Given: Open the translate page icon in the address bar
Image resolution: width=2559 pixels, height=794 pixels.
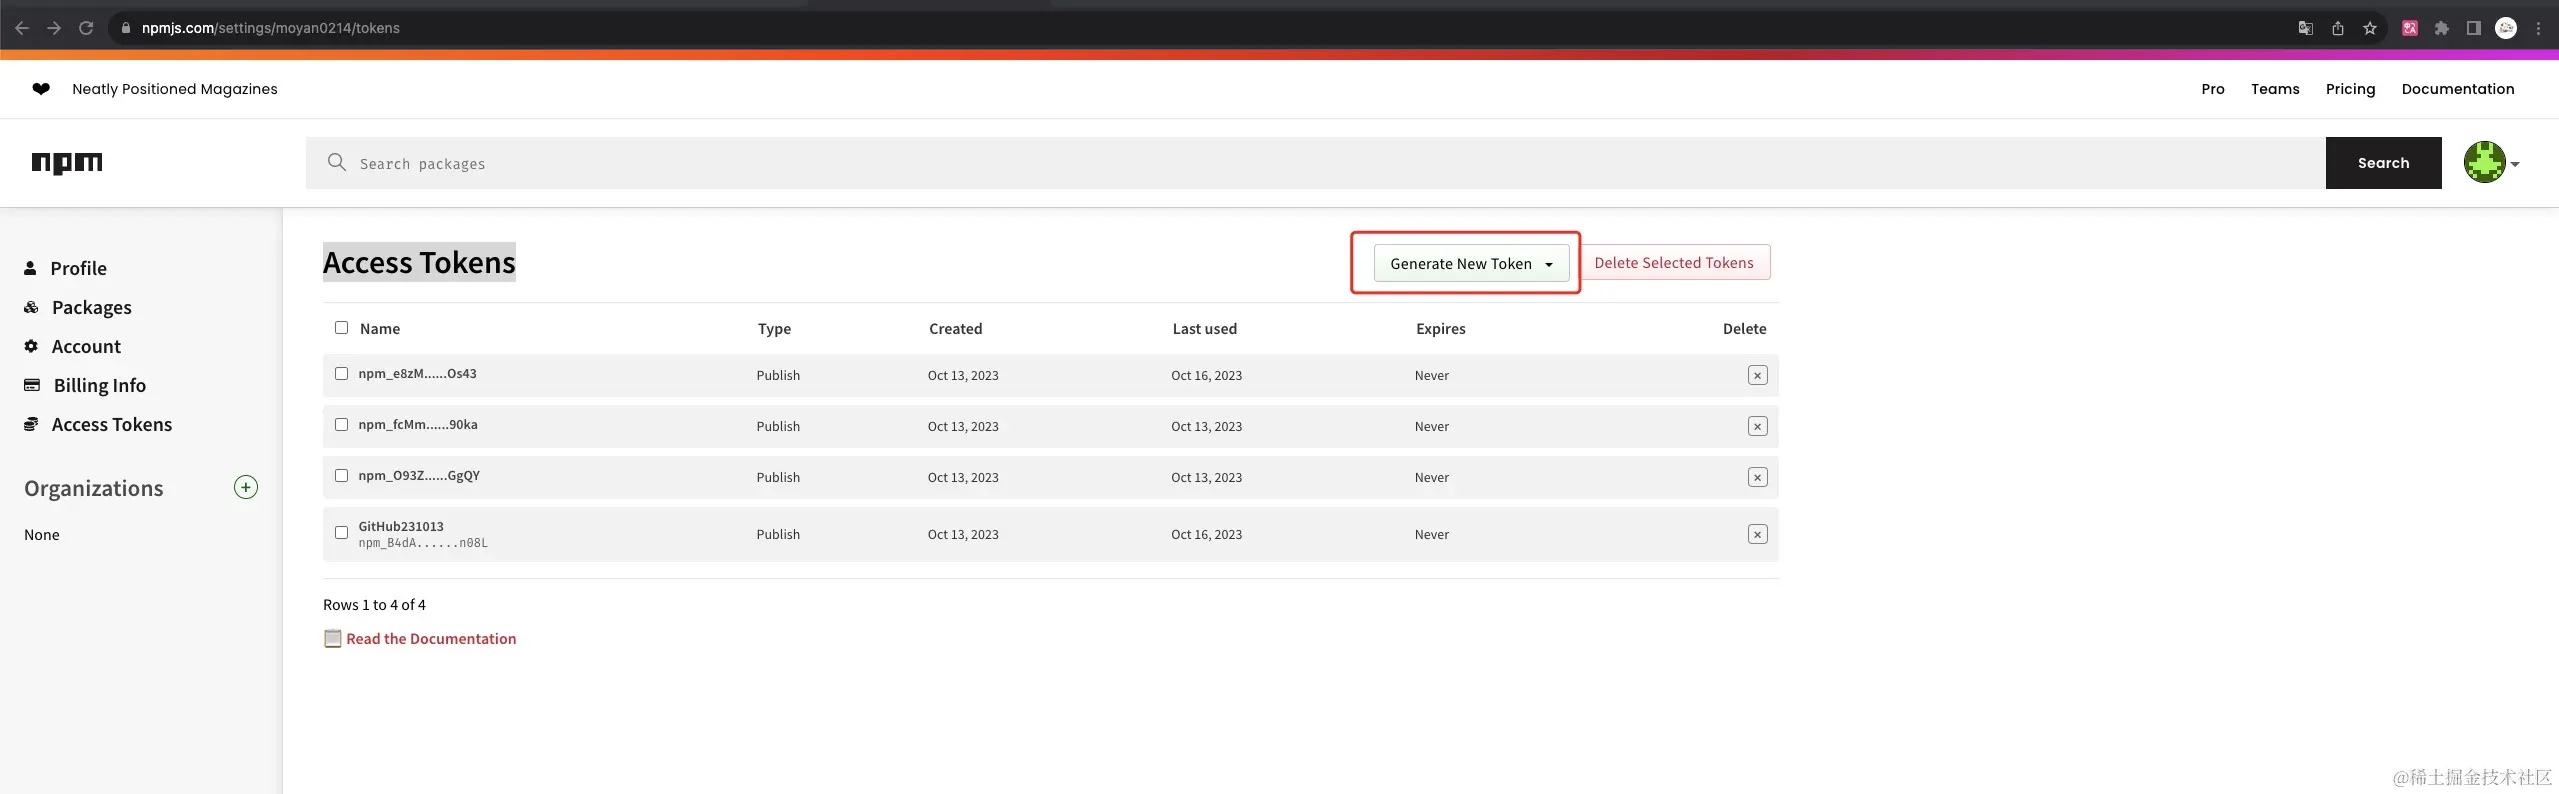Looking at the screenshot, I should 2306,28.
